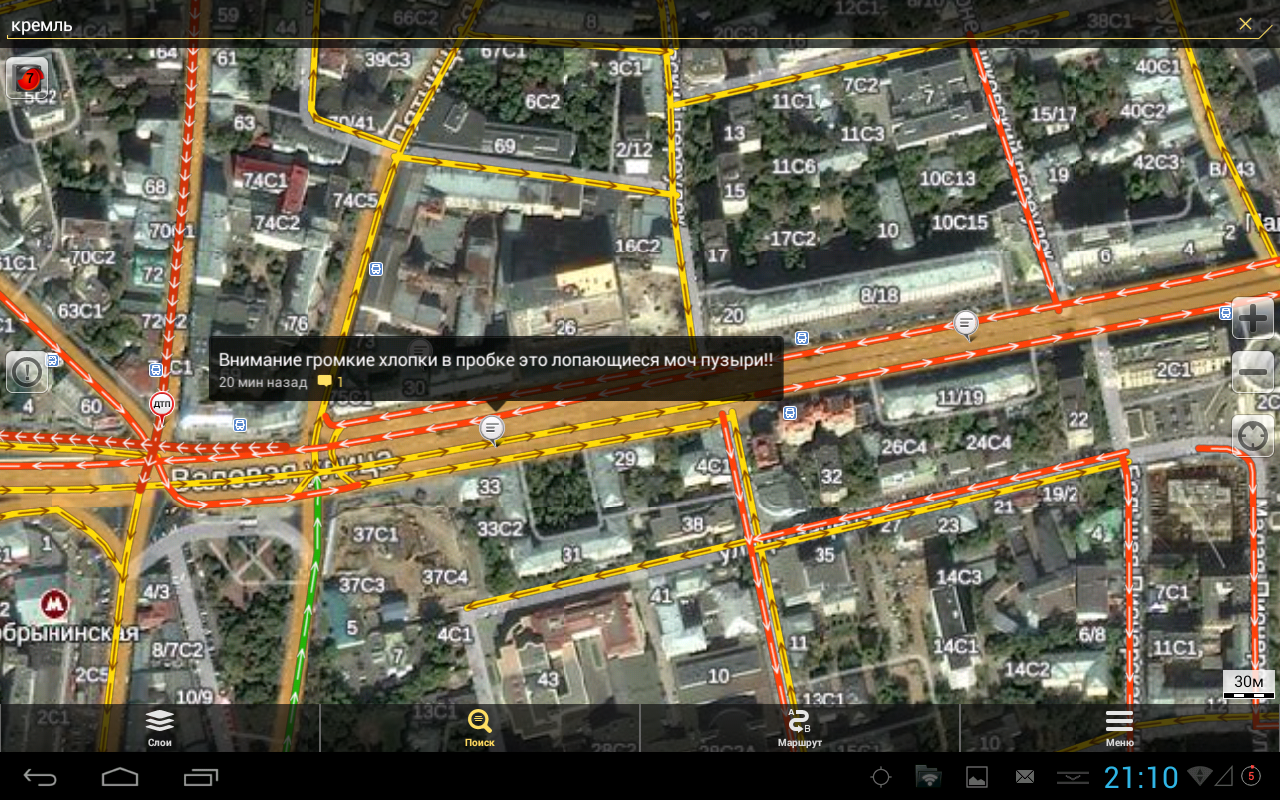Viewport: 1280px width, 800px height.
Task: Tap the 30м map scale indicator
Action: pyautogui.click(x=1249, y=684)
